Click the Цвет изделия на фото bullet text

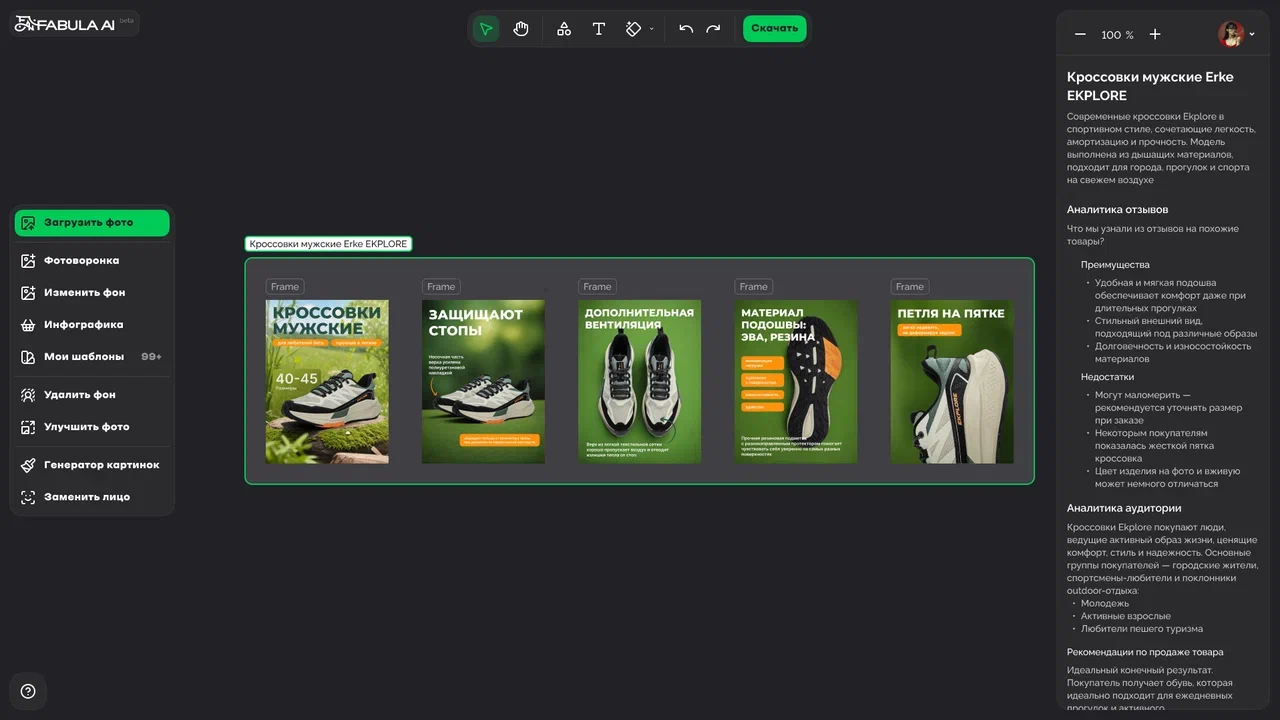(x=1167, y=477)
